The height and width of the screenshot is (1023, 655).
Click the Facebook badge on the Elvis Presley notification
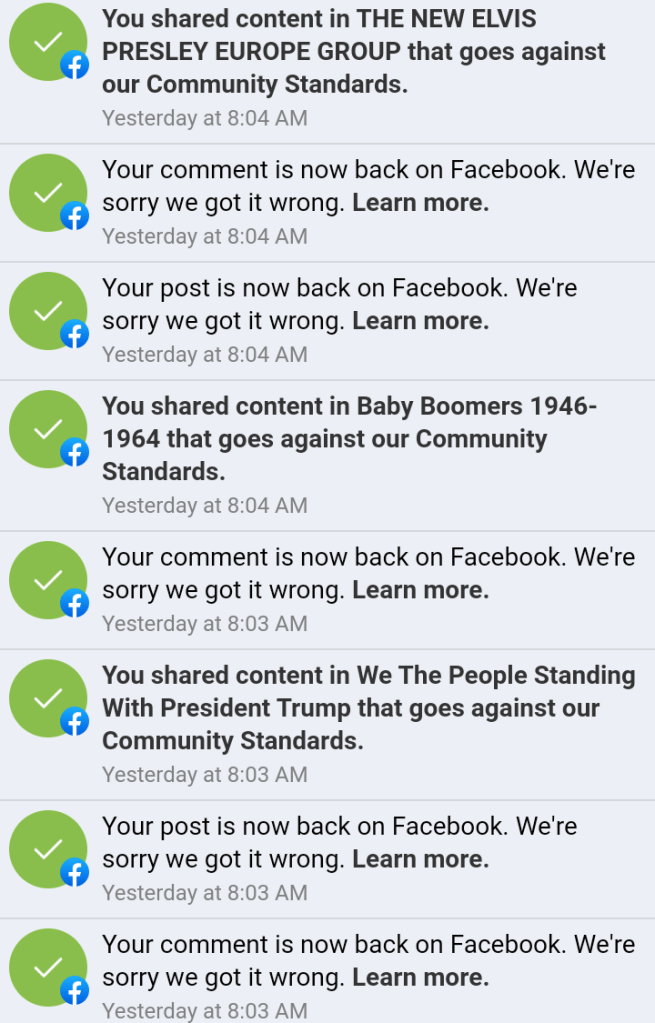(75, 66)
